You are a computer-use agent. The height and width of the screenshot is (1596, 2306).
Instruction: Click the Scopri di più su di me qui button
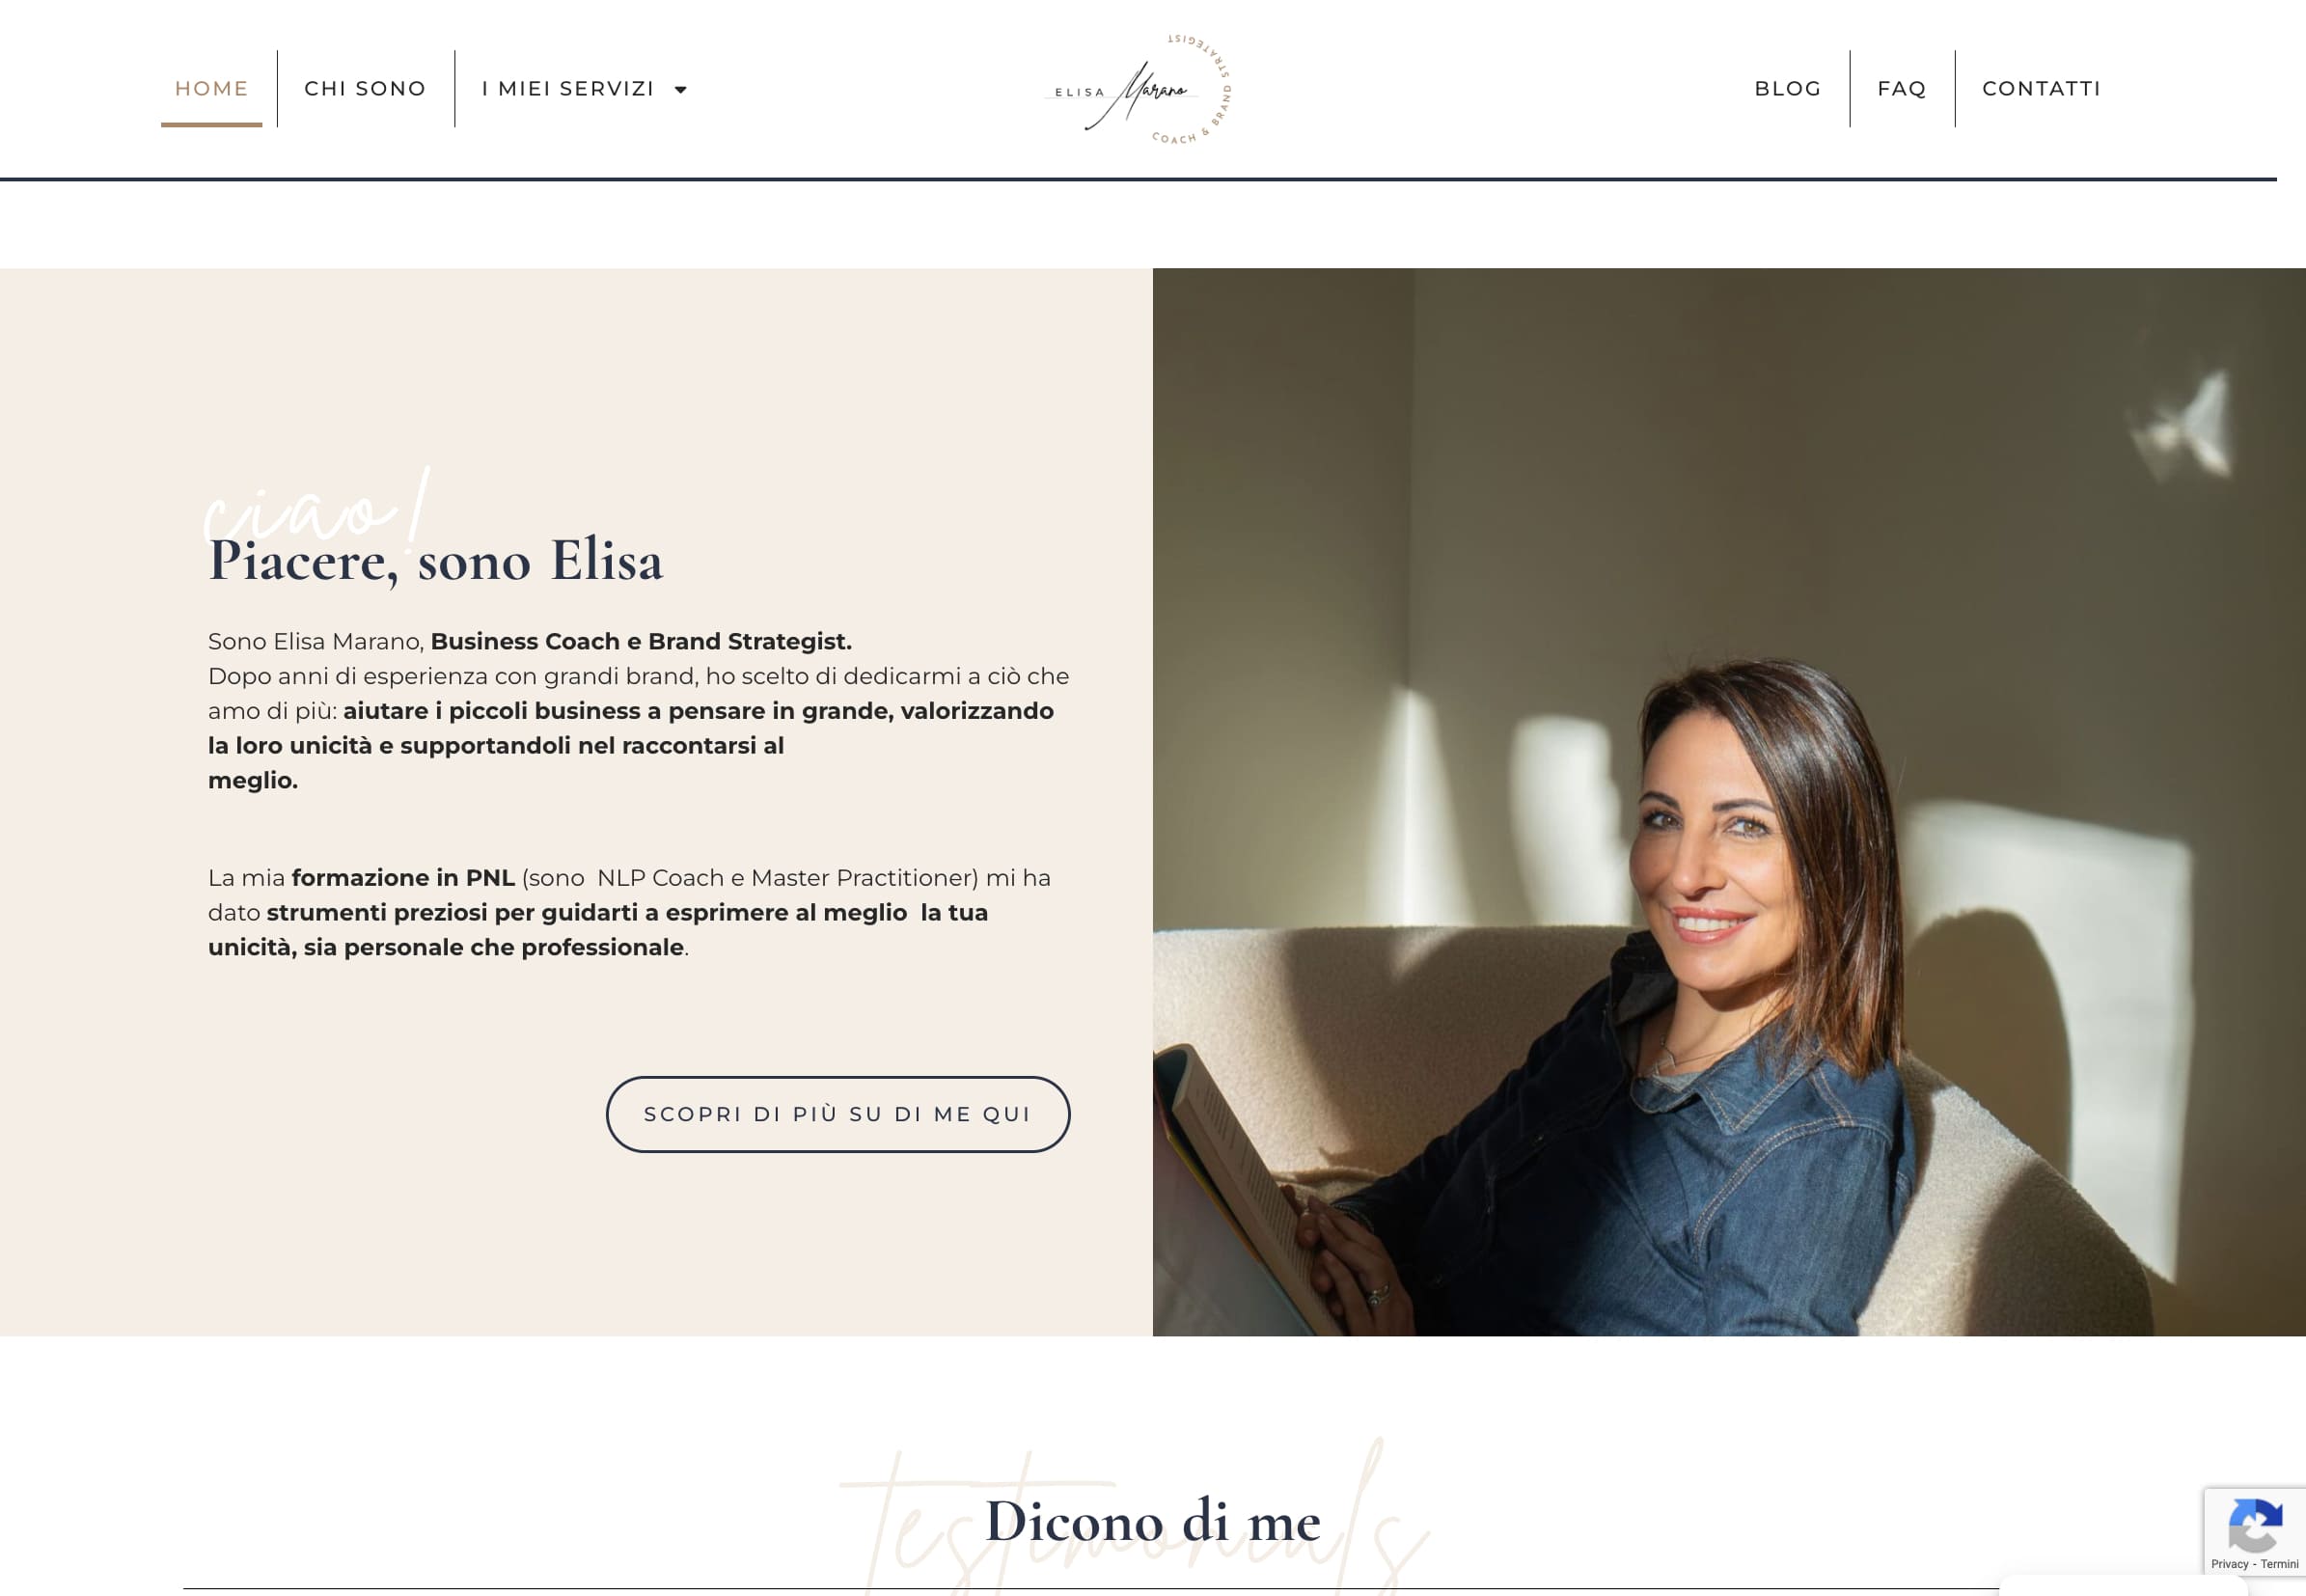[x=838, y=1114]
